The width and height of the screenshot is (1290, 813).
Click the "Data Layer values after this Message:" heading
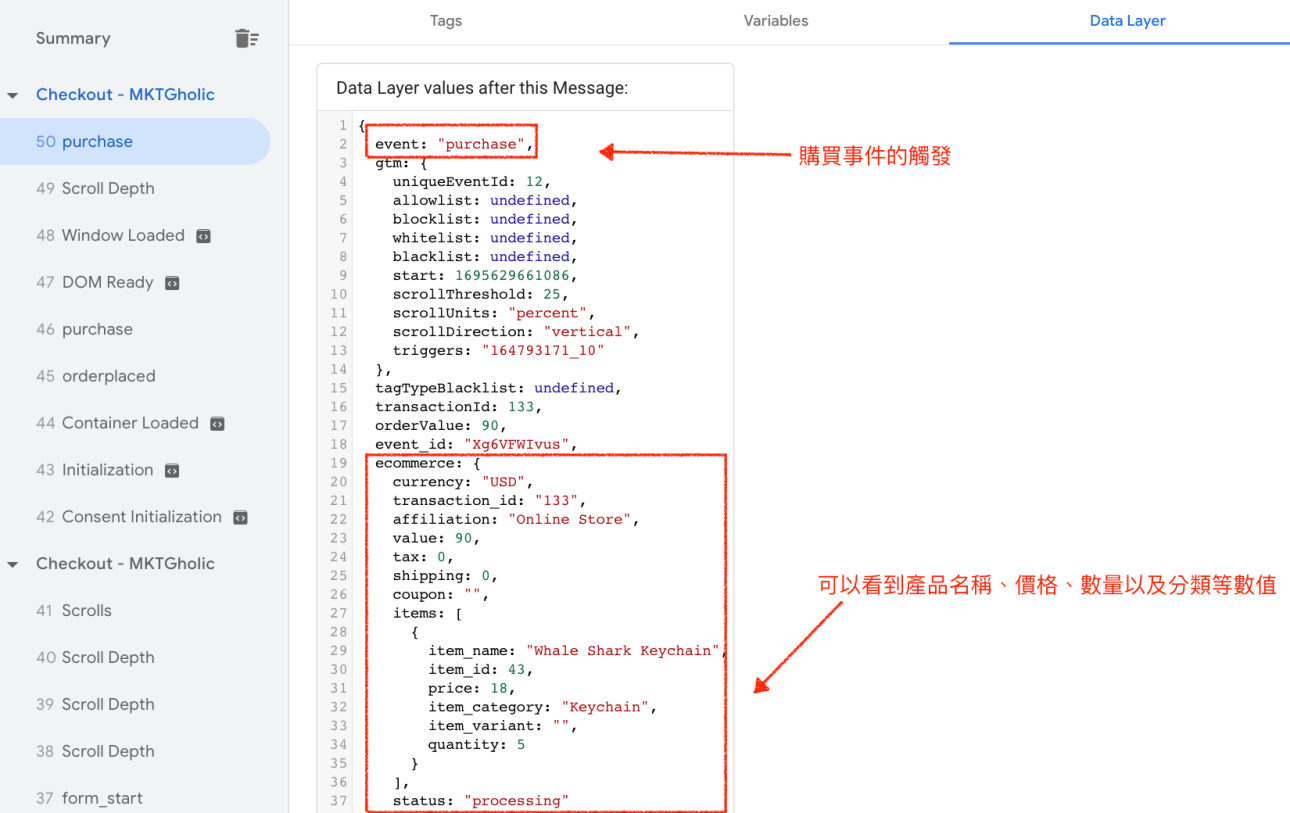click(482, 88)
